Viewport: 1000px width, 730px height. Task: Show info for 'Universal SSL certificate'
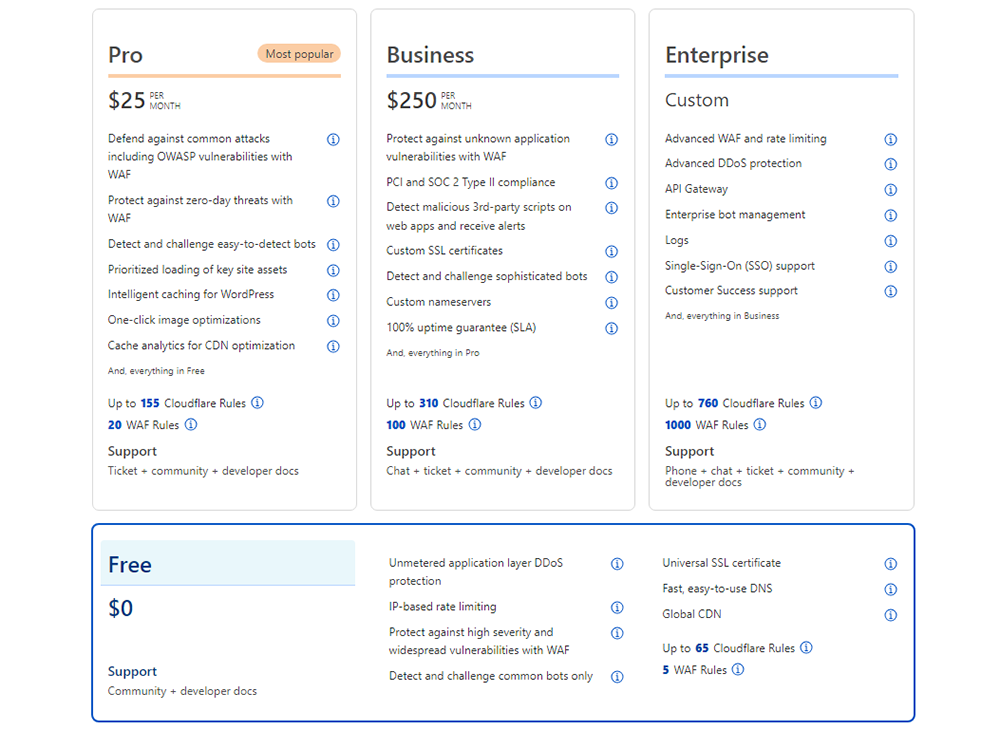coord(890,564)
